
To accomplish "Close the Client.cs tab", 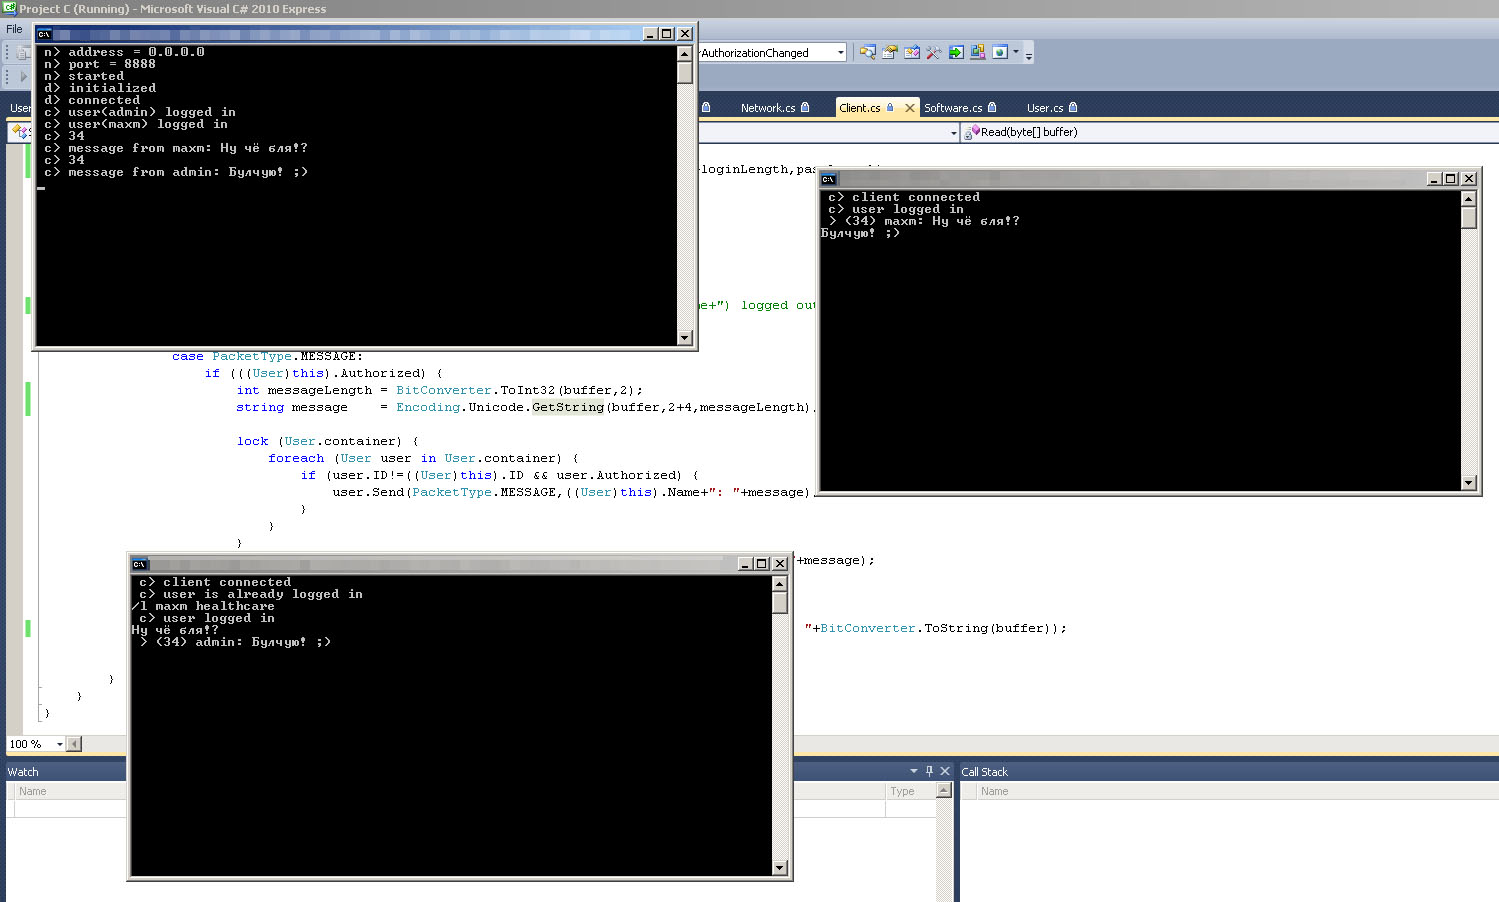I will pyautogui.click(x=909, y=108).
